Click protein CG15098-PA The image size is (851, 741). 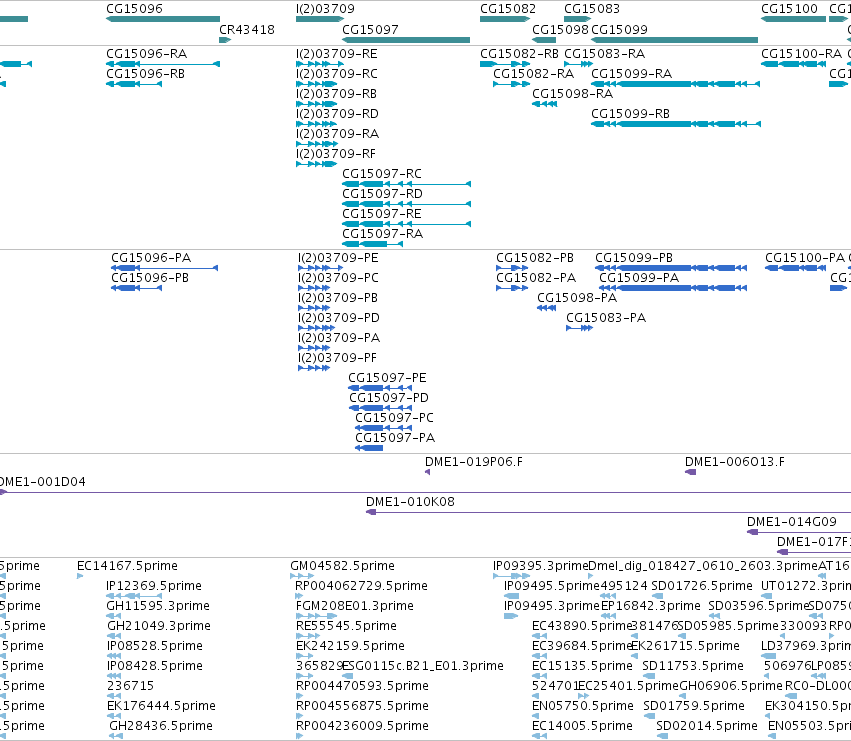click(577, 298)
